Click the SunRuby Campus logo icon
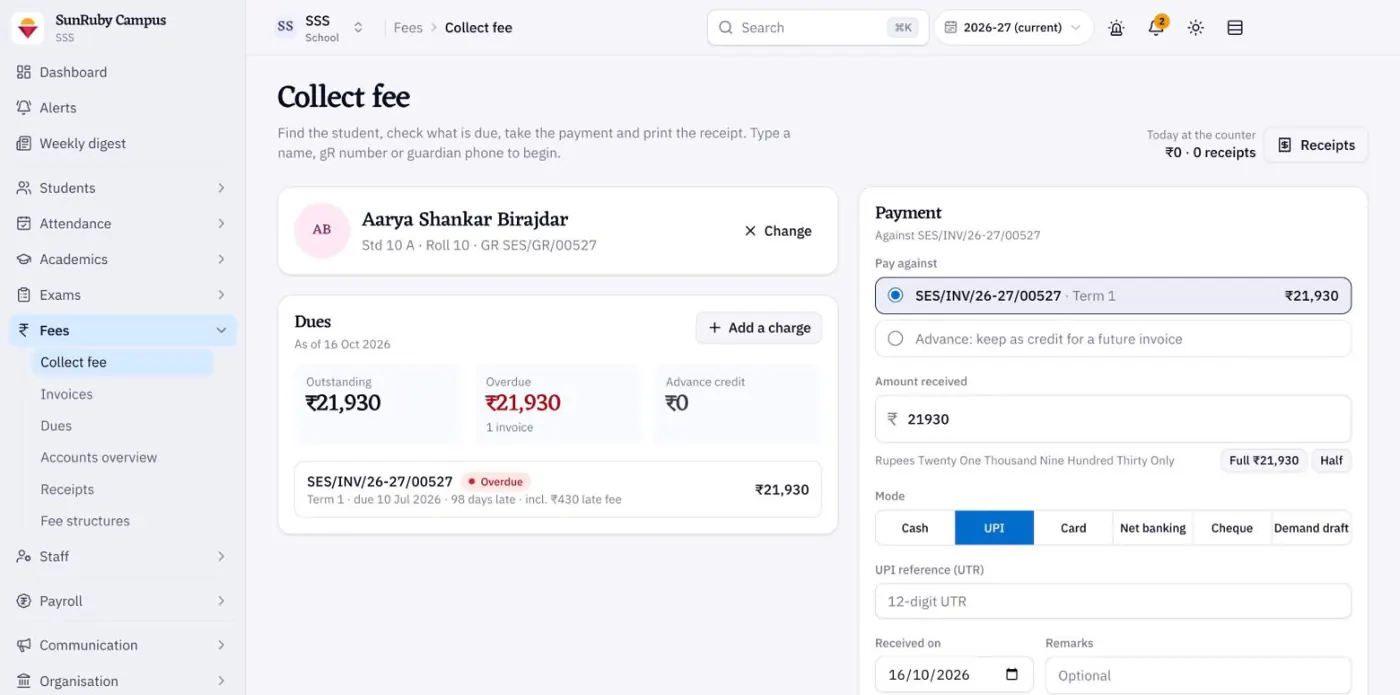 (27, 28)
